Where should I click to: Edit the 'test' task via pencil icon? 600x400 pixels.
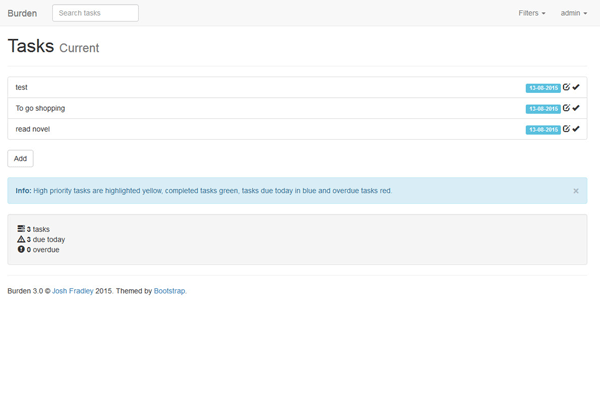tap(567, 87)
